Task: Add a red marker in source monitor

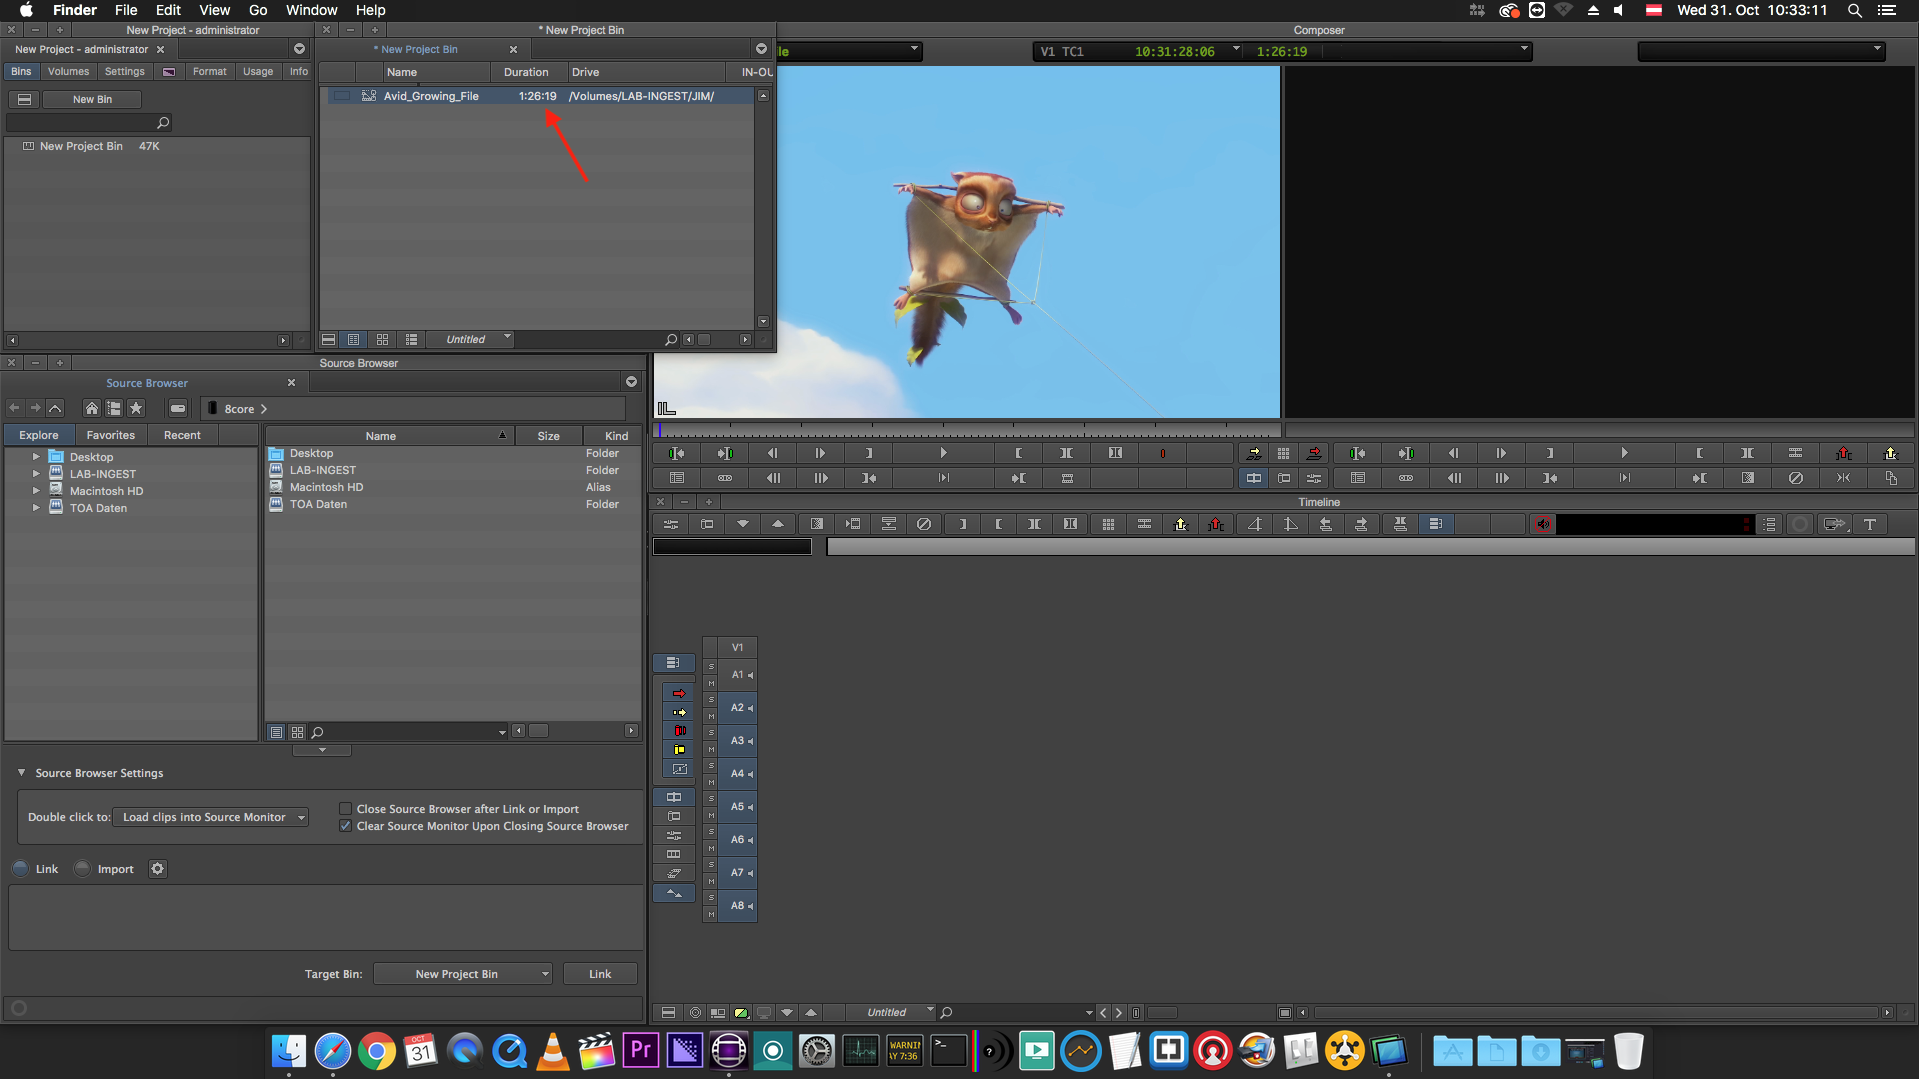Action: point(1162,453)
